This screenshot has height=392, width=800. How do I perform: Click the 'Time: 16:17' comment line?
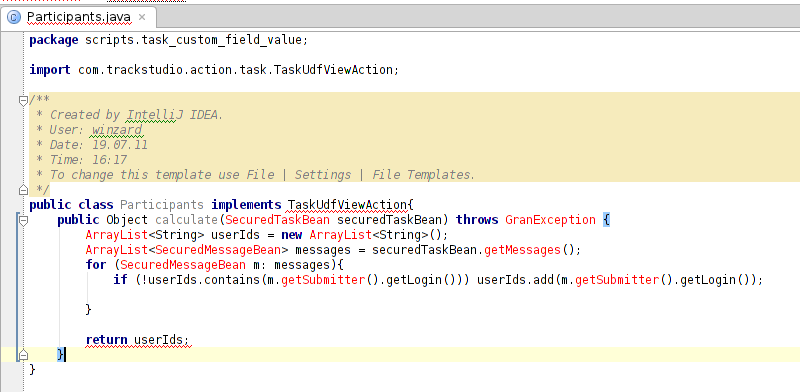point(82,160)
